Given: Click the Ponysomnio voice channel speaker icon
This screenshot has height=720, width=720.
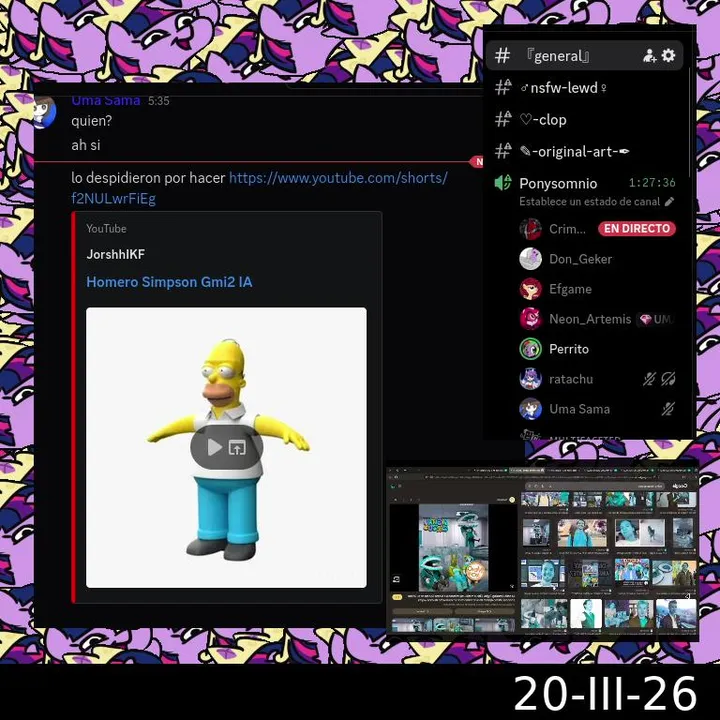Looking at the screenshot, I should pos(502,183).
